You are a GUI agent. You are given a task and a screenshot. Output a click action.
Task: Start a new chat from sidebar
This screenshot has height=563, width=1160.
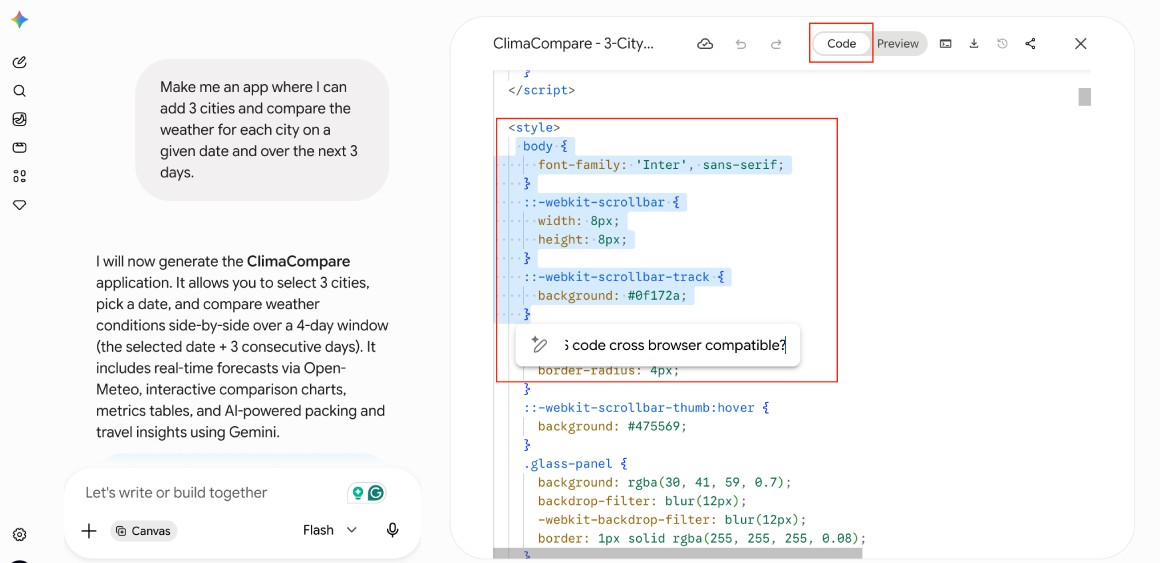pyautogui.click(x=20, y=62)
